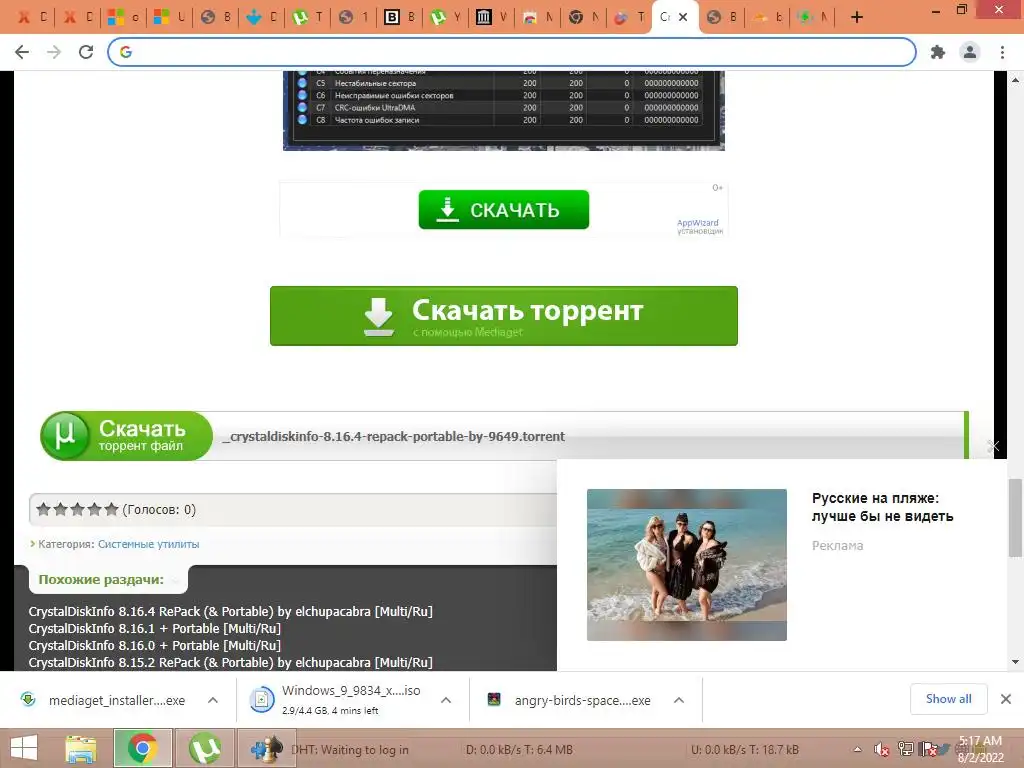Viewport: 1024px width, 768px height.
Task: Click the Похожие раздачи heading
Action: tap(101, 580)
